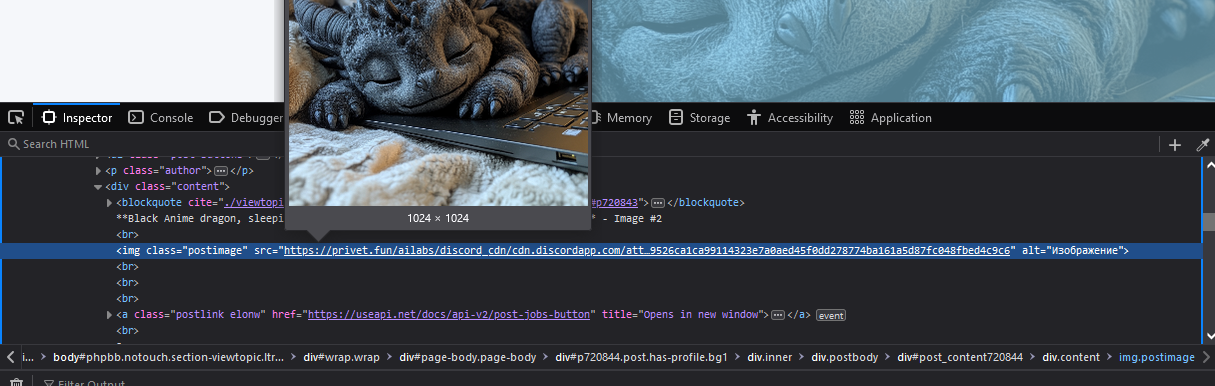Click the alt="Изображение" attribute
The width and height of the screenshot is (1215, 386).
[x=1073, y=250]
